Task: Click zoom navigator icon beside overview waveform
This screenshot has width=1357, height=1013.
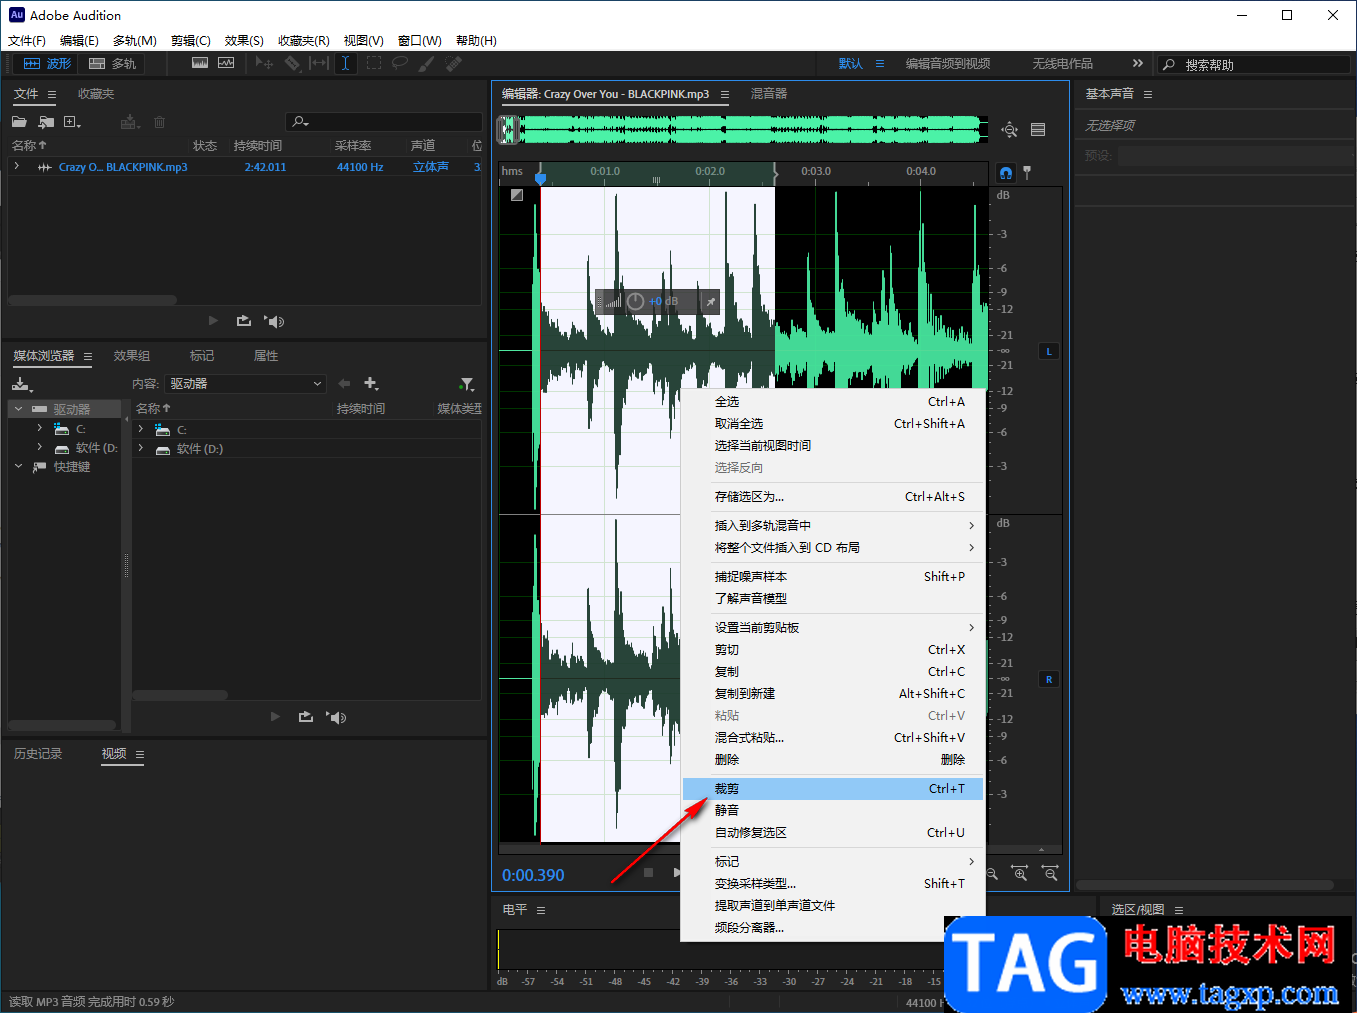Action: tap(1010, 130)
